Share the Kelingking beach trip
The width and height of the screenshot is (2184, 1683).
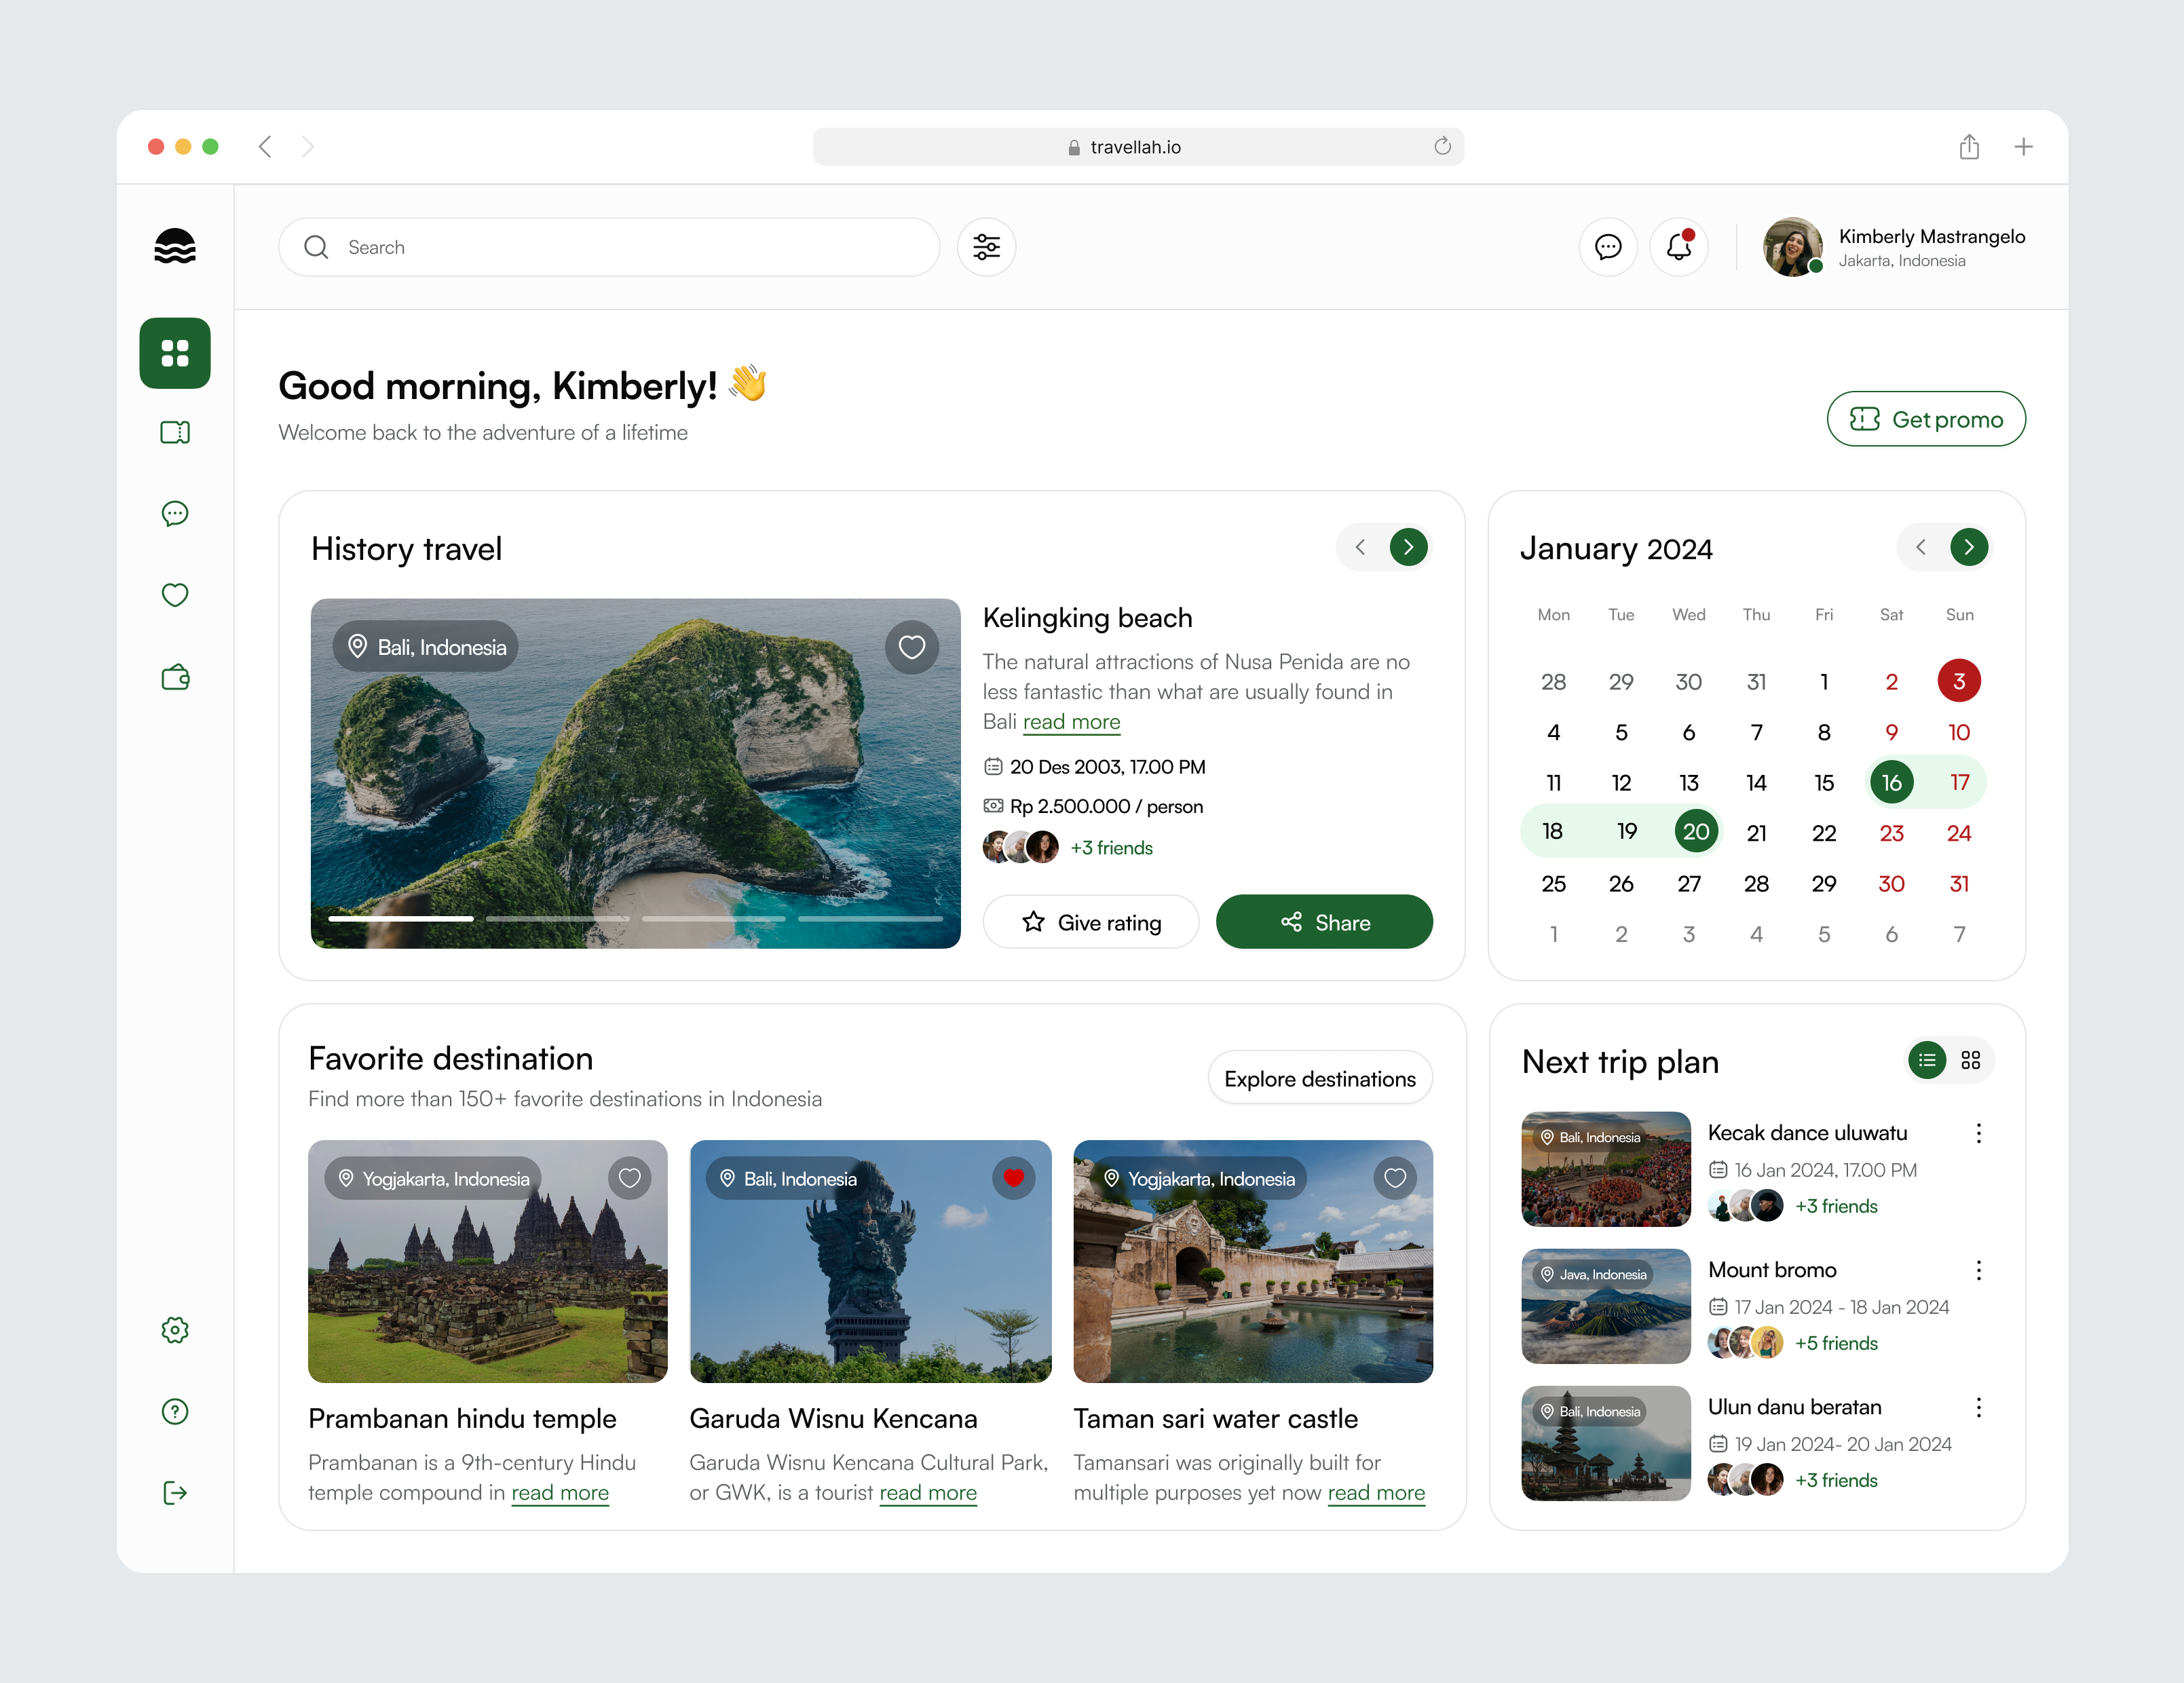click(x=1324, y=922)
